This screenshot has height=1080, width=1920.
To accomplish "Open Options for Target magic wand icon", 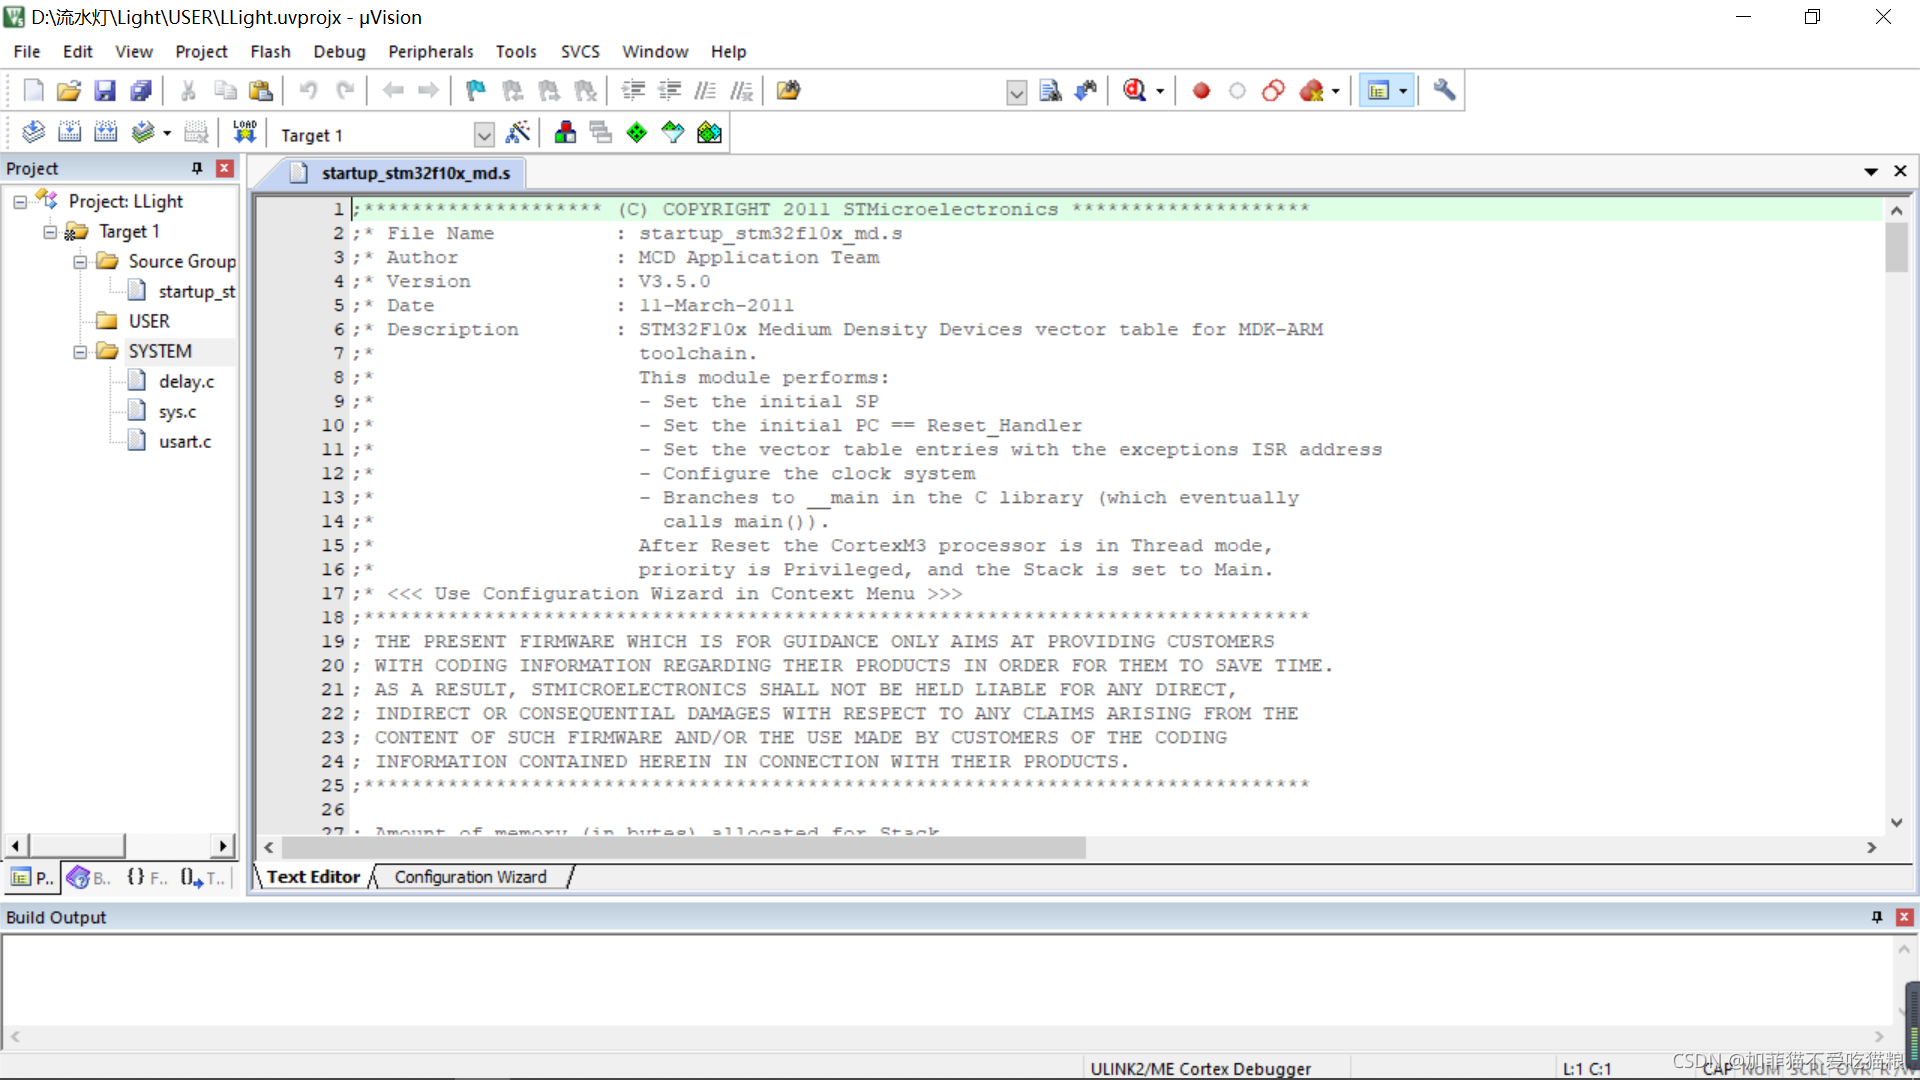I will [x=518, y=133].
